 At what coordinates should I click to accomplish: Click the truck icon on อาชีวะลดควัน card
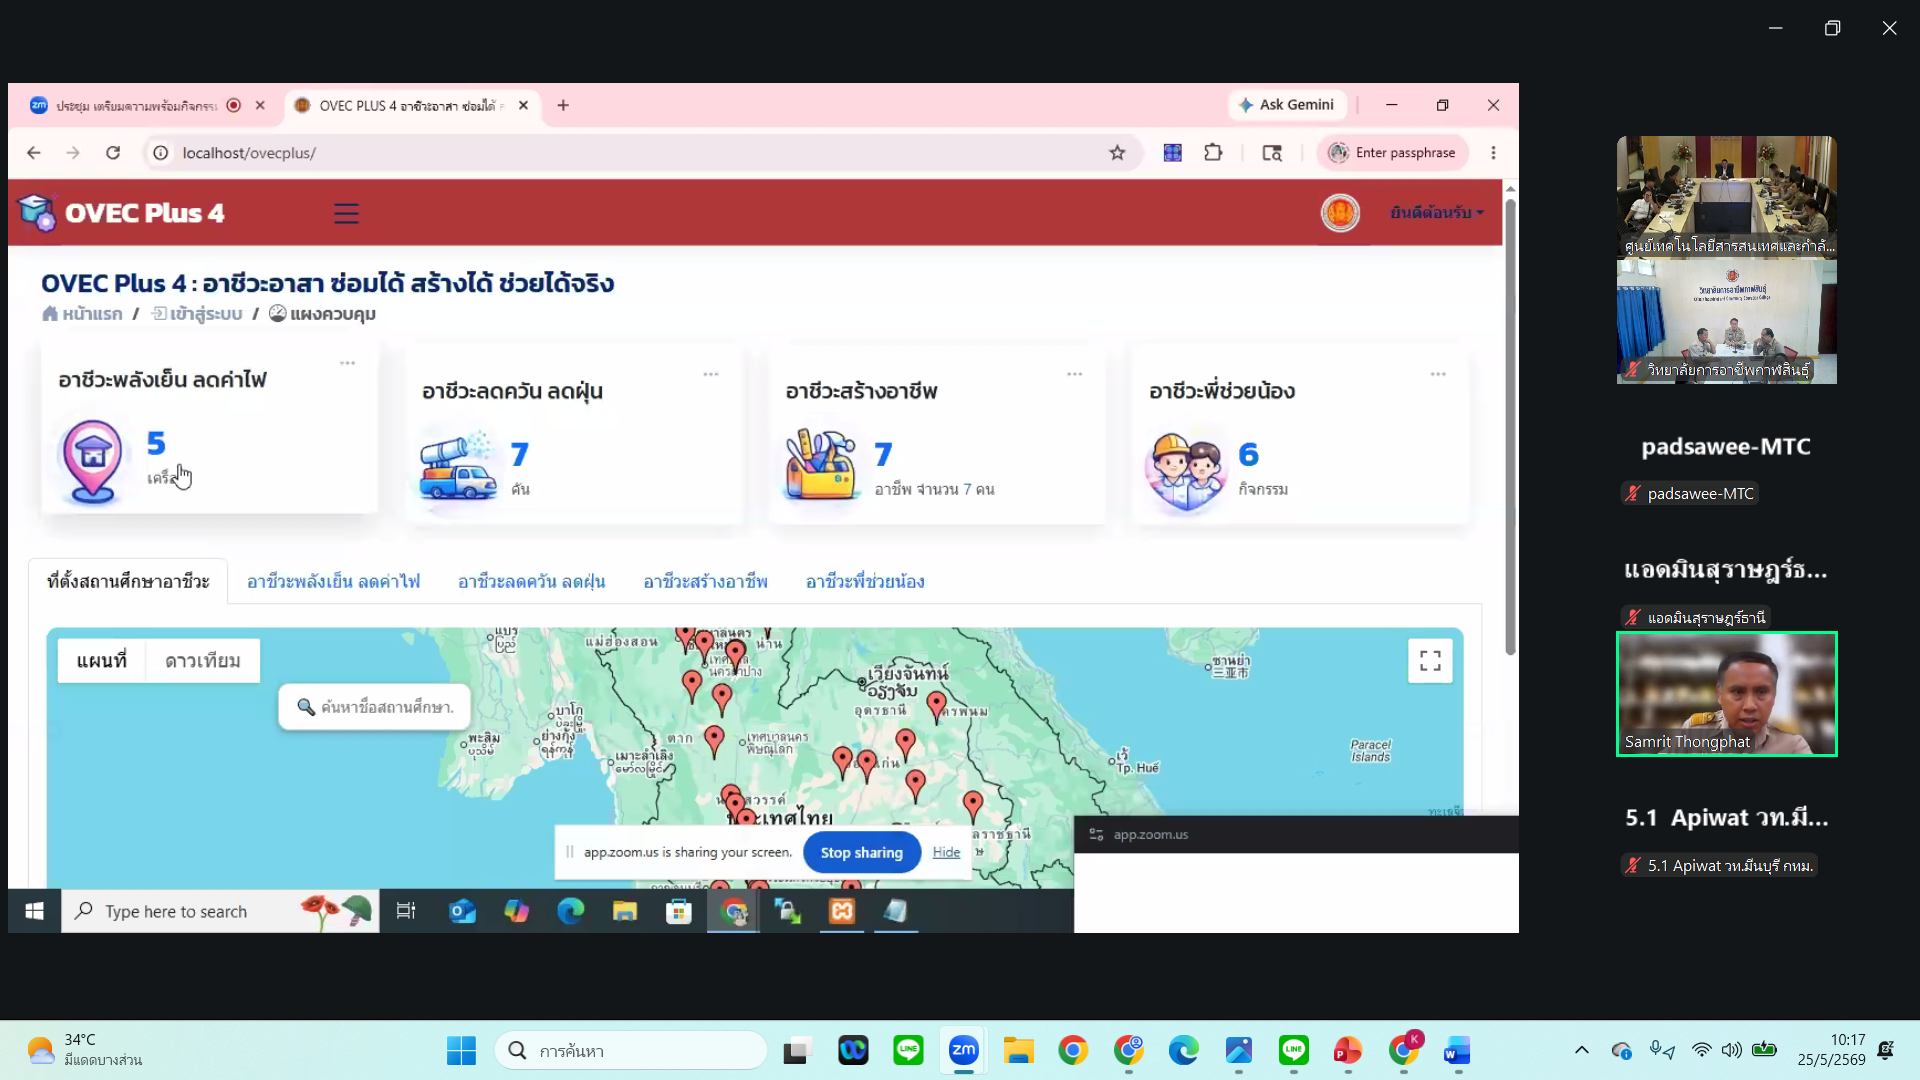click(x=458, y=466)
